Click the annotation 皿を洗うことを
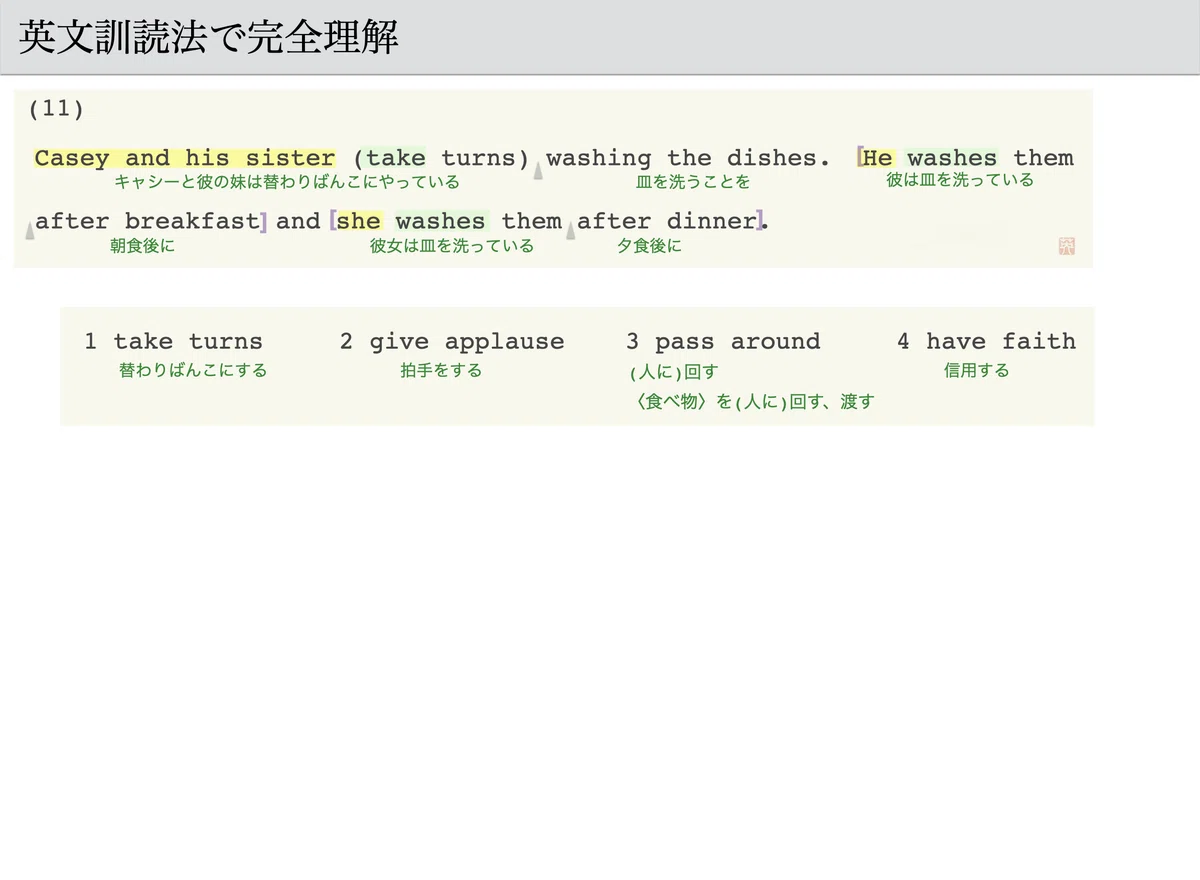The height and width of the screenshot is (880, 1200). click(693, 182)
